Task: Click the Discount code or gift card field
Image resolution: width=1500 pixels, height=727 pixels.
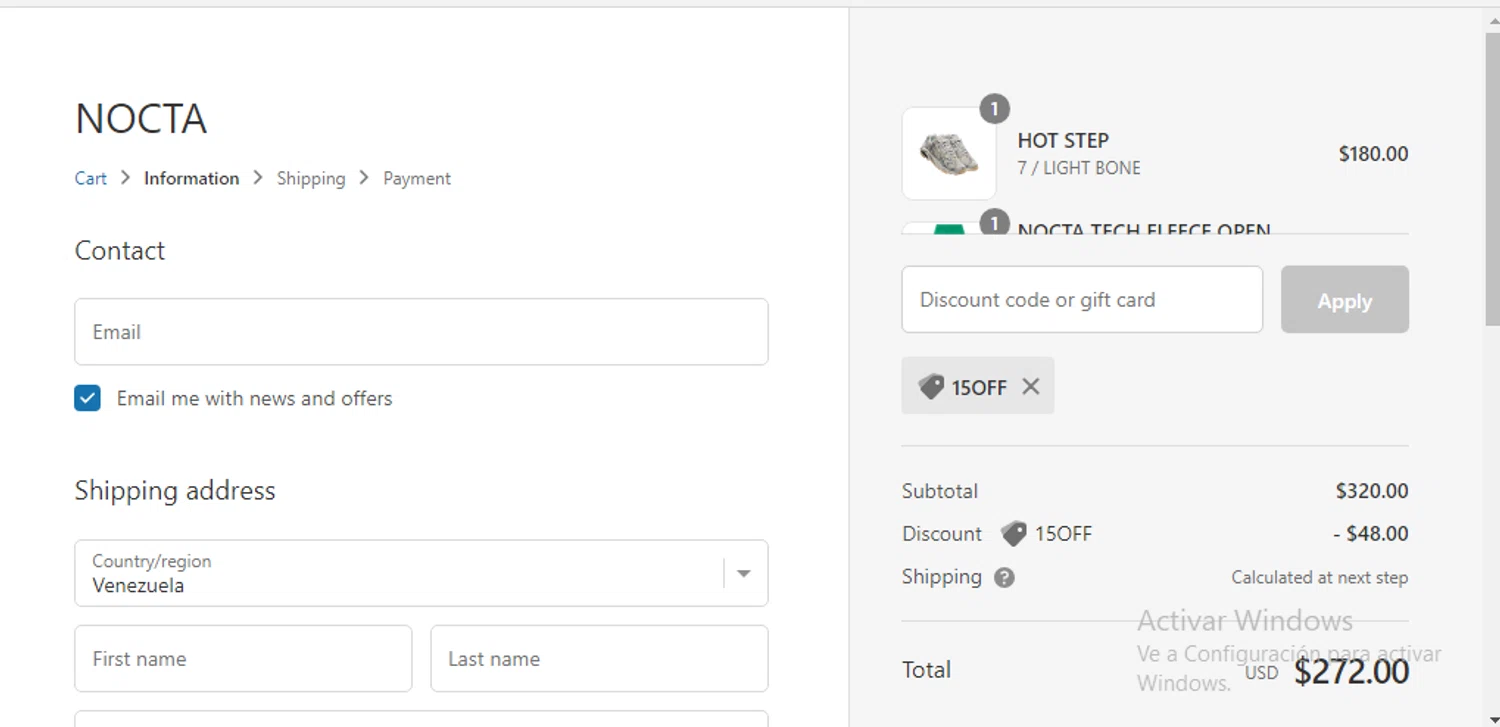Action: pyautogui.click(x=1082, y=299)
